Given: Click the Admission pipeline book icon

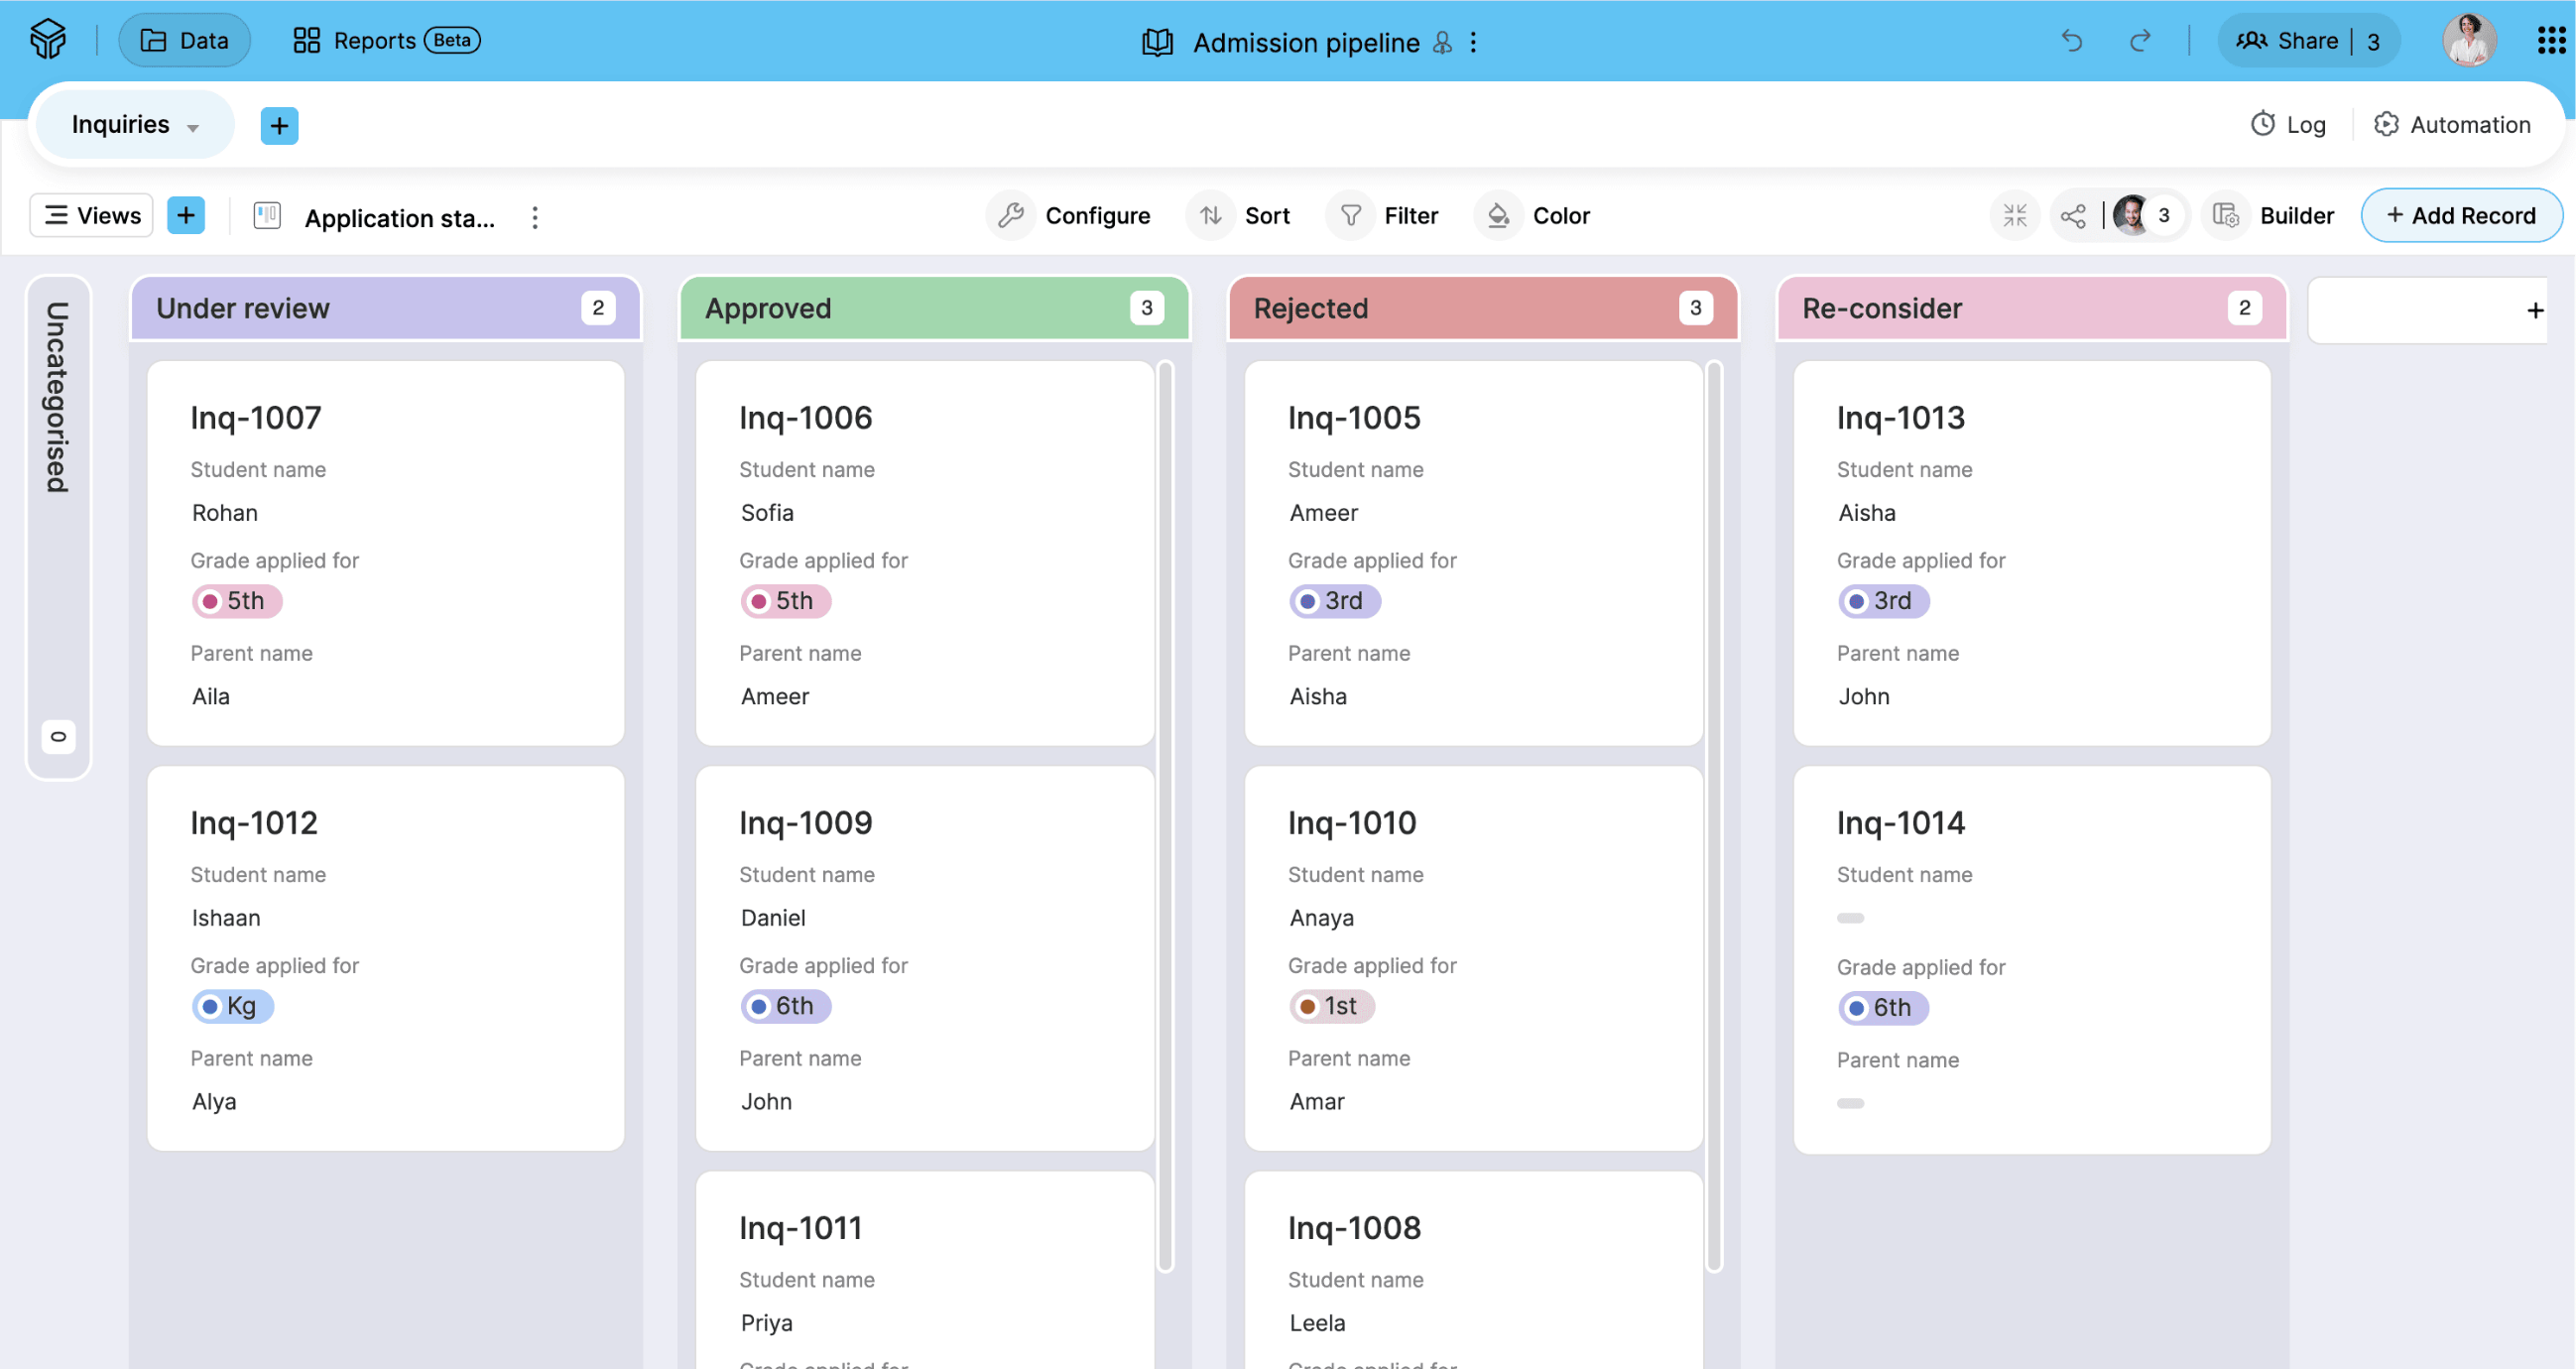Looking at the screenshot, I should pyautogui.click(x=1157, y=42).
